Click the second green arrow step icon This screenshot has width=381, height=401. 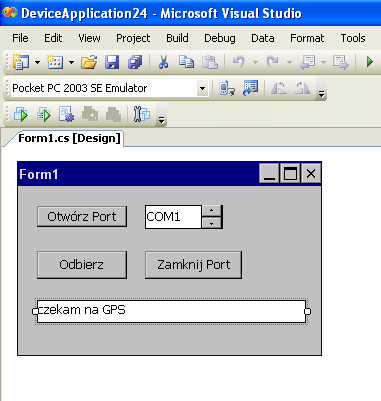(44, 115)
